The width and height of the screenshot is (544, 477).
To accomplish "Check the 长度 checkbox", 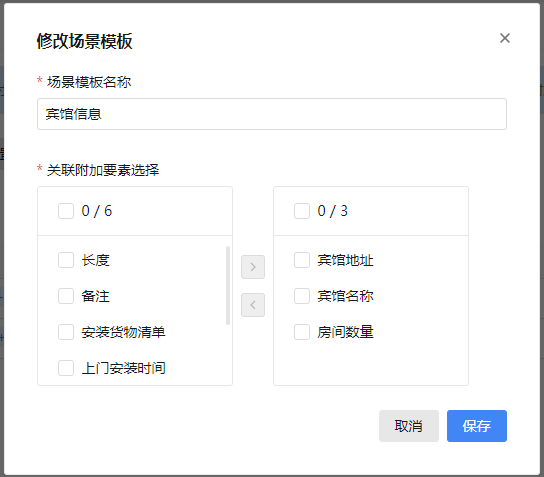I will pyautogui.click(x=66, y=260).
